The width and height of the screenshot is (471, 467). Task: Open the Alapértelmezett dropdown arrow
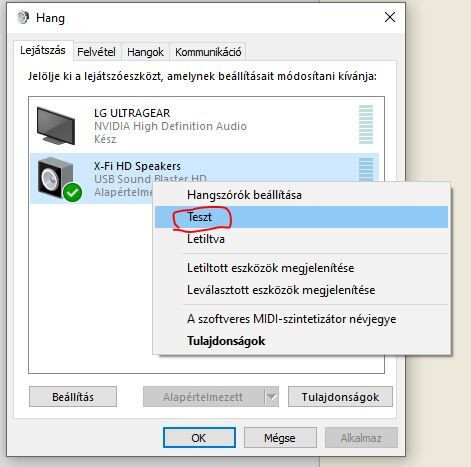pos(272,397)
